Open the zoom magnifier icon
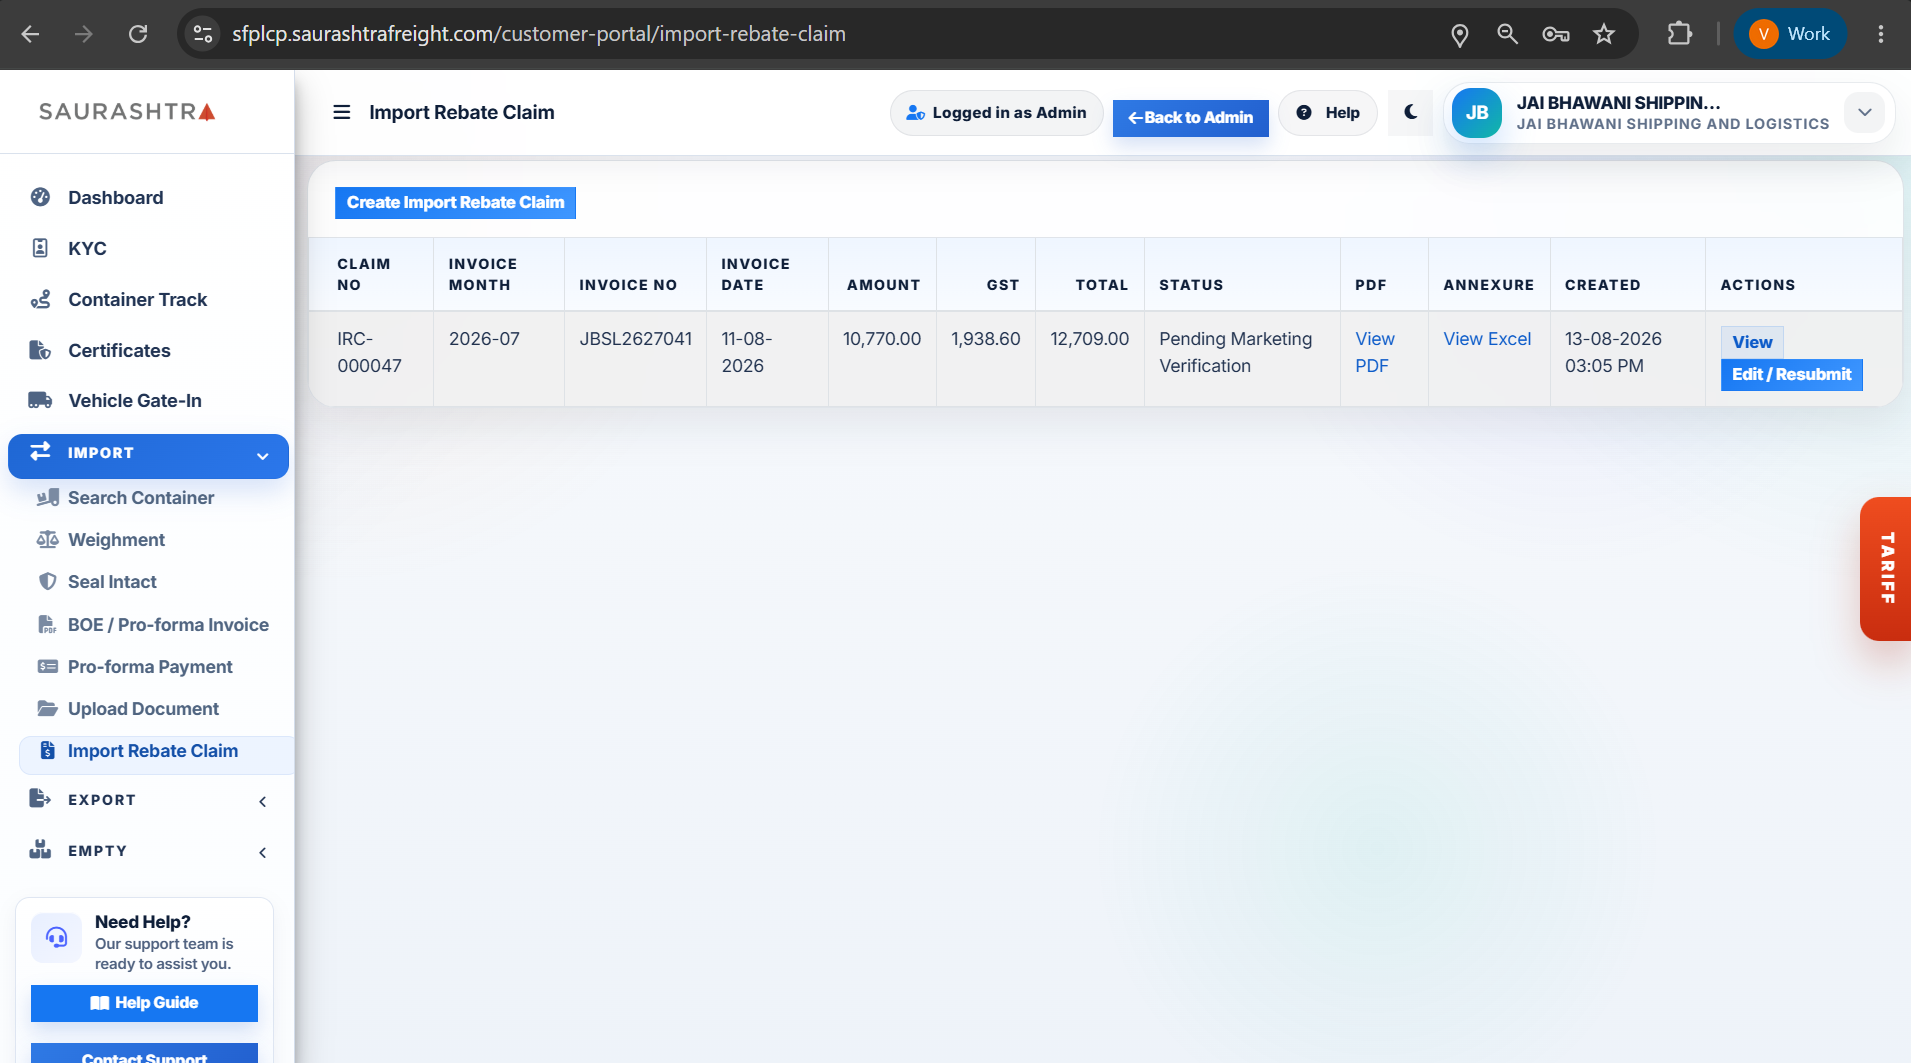Image resolution: width=1911 pixels, height=1063 pixels. (x=1507, y=34)
